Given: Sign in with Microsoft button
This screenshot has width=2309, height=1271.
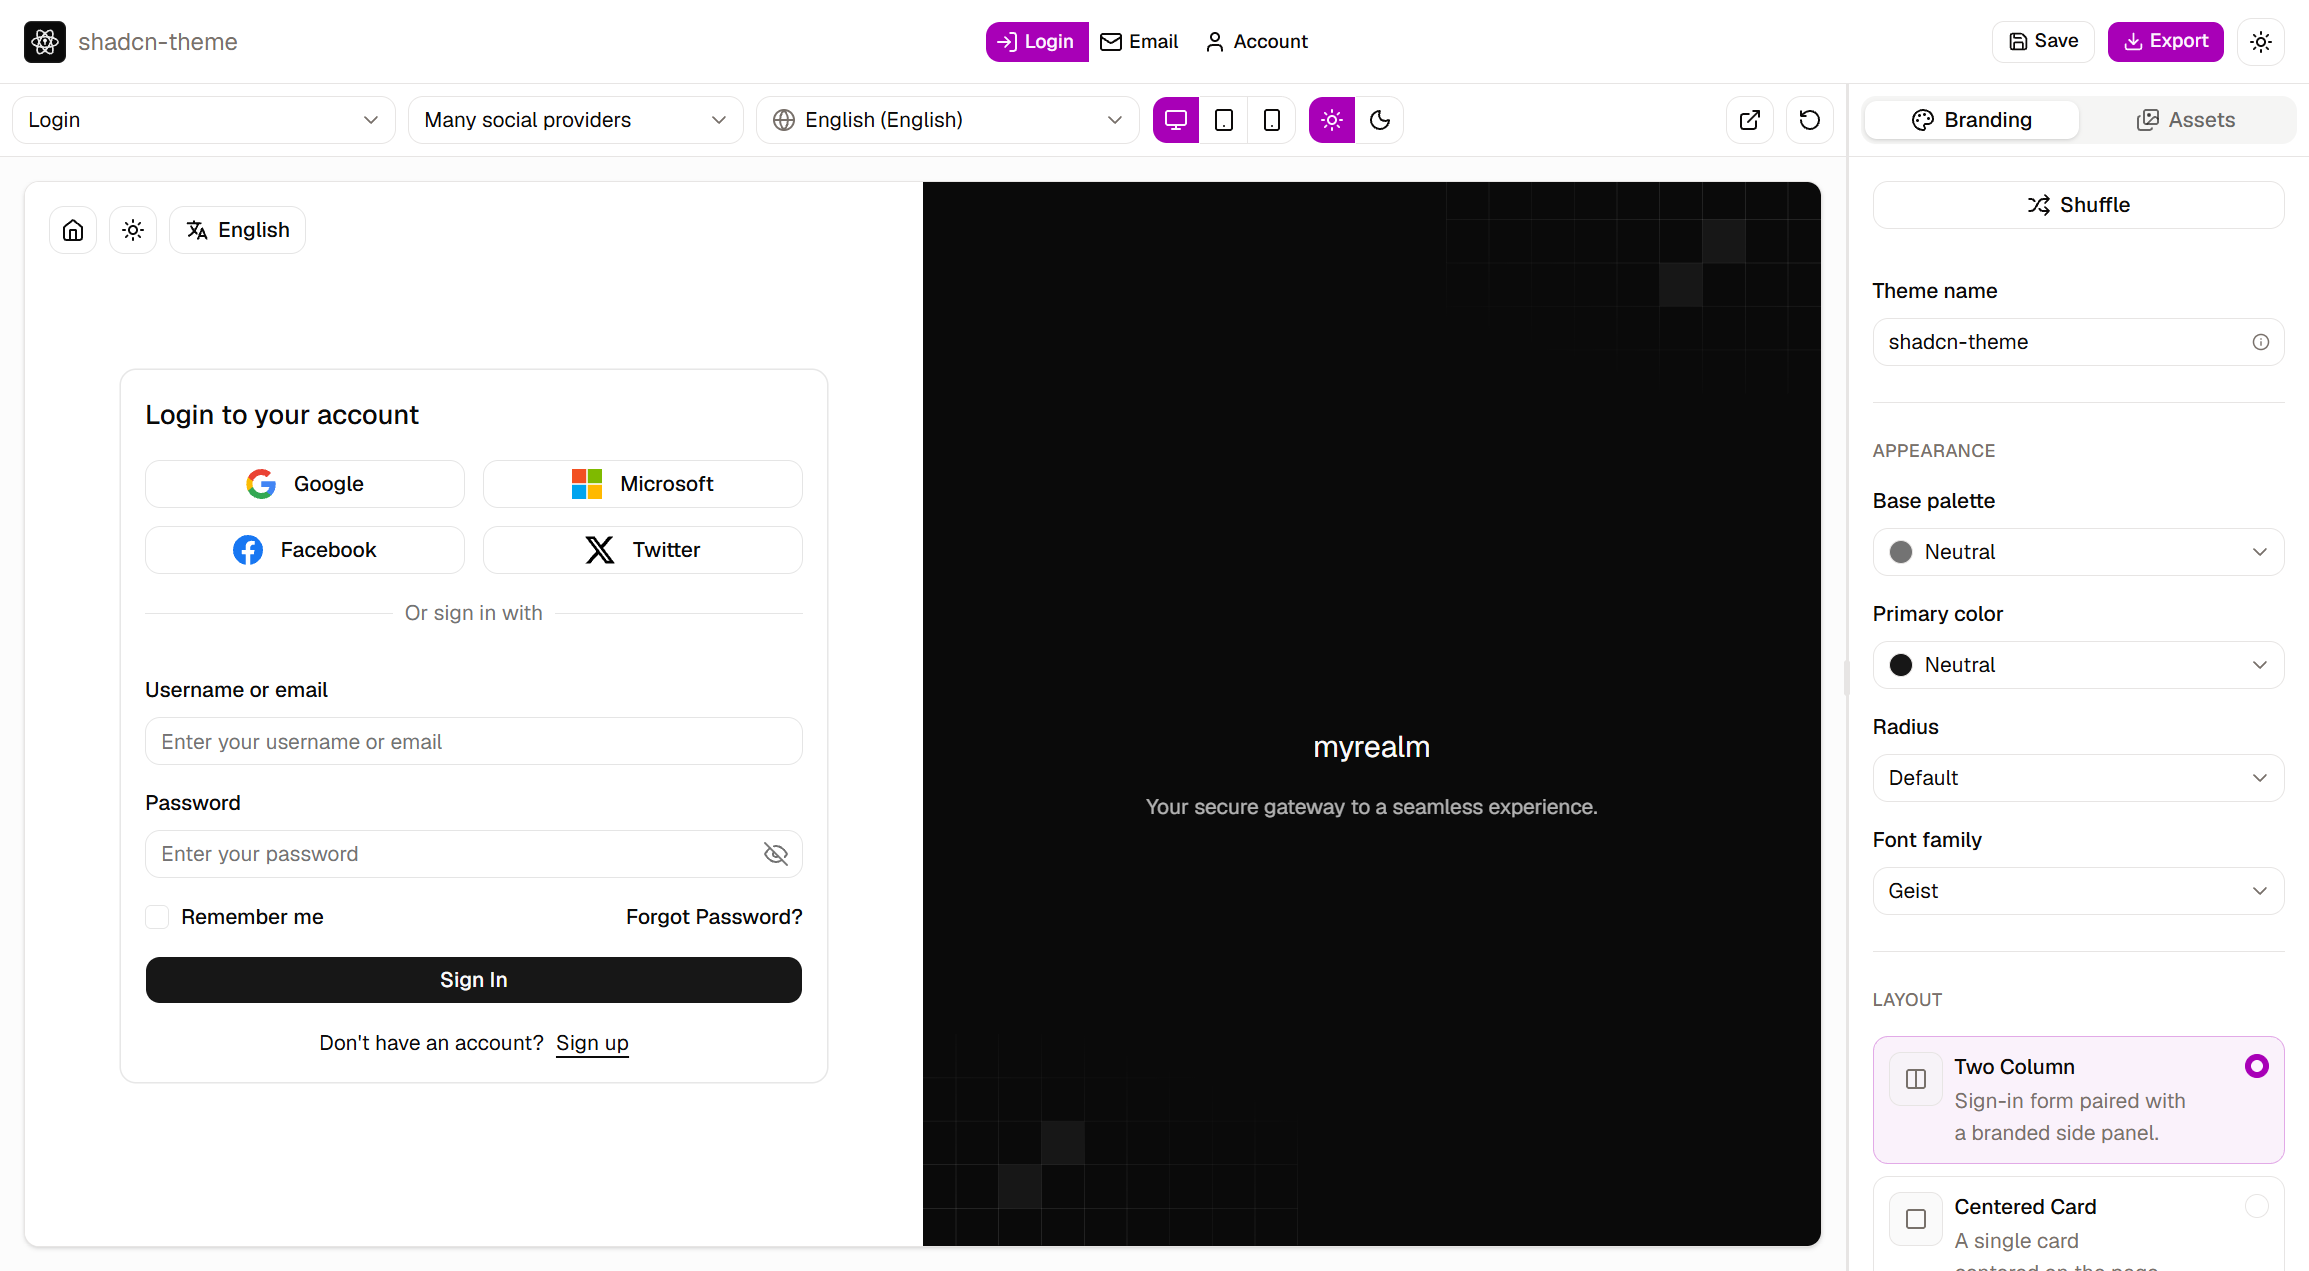Looking at the screenshot, I should [643, 484].
